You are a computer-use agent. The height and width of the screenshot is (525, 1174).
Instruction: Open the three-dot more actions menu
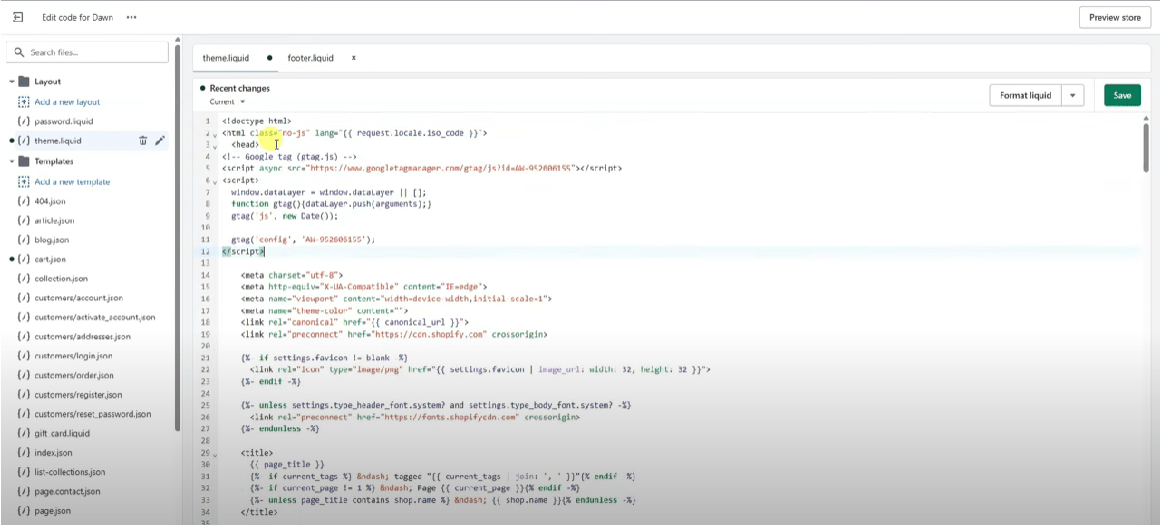pos(132,17)
